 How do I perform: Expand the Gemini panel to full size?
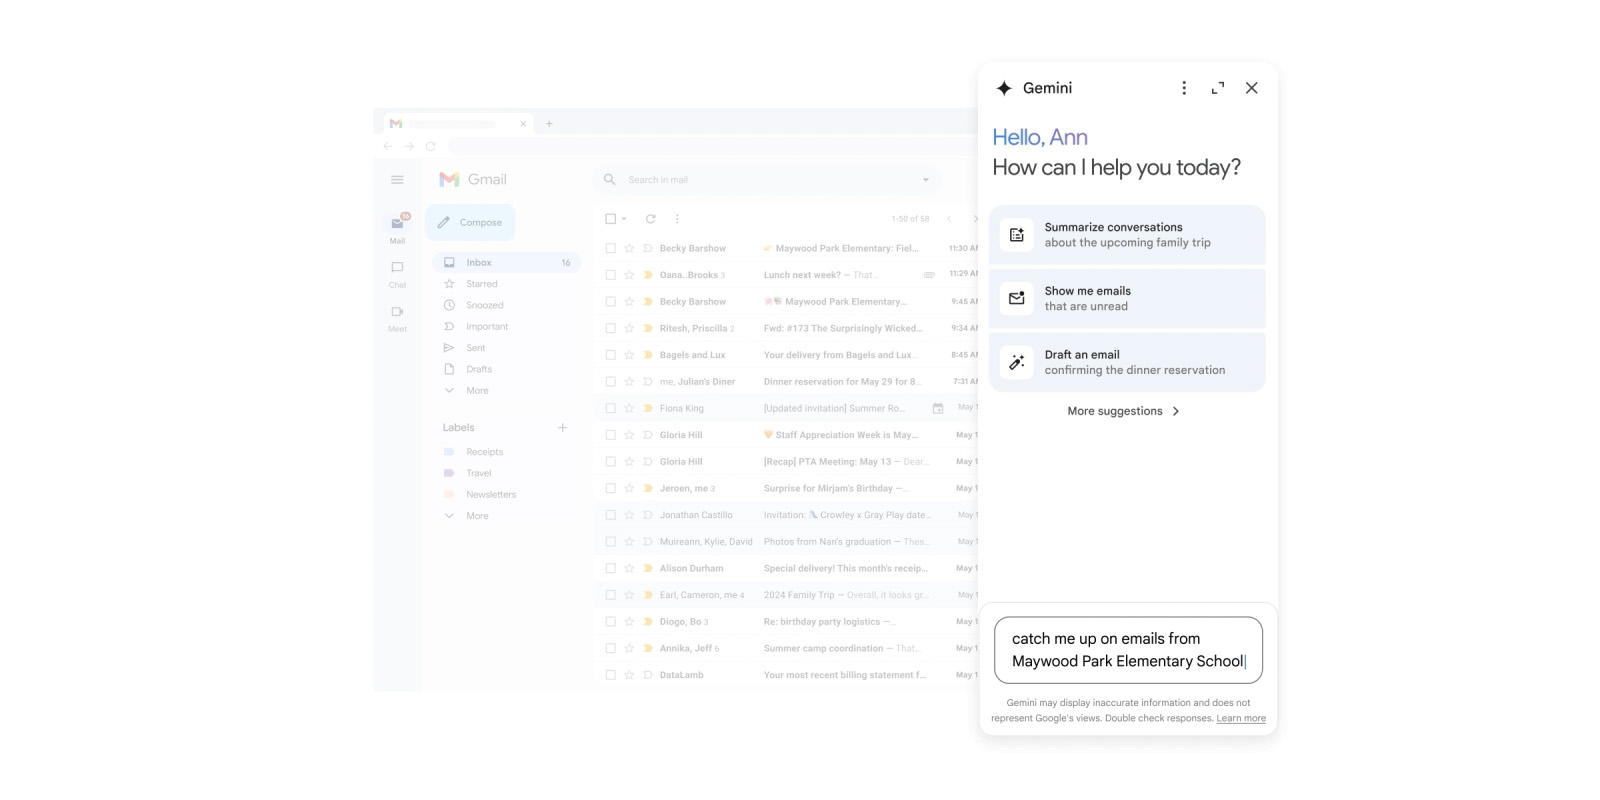tap(1217, 88)
